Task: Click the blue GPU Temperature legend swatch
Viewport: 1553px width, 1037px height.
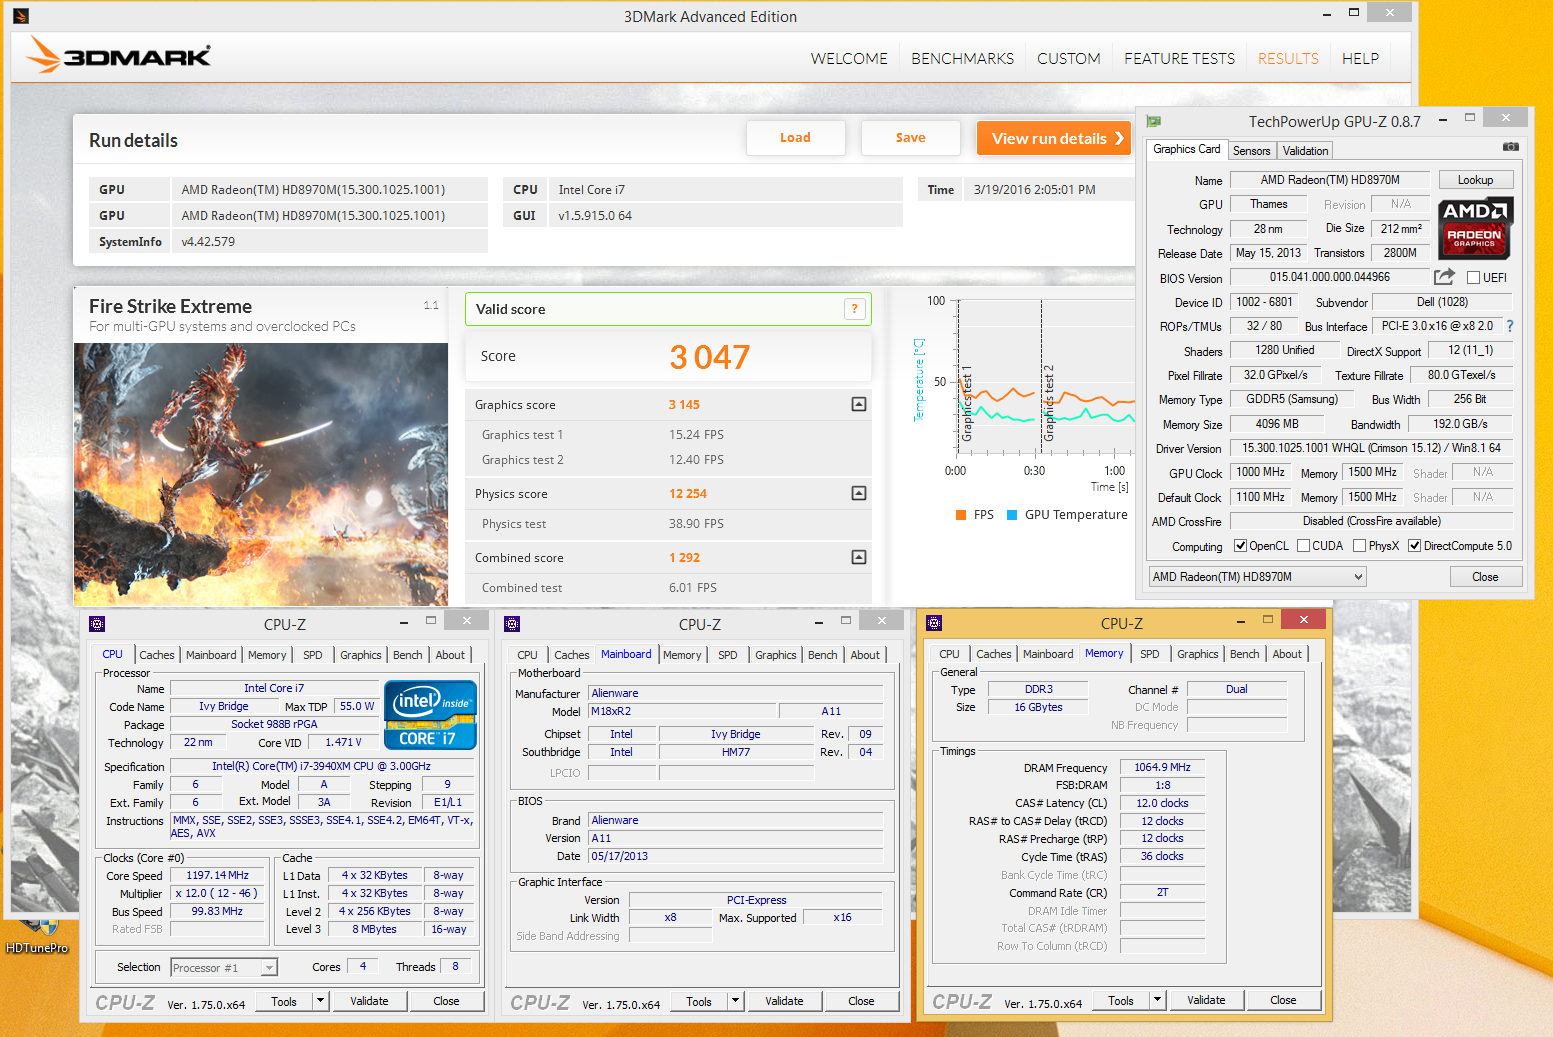Action: pos(1012,515)
